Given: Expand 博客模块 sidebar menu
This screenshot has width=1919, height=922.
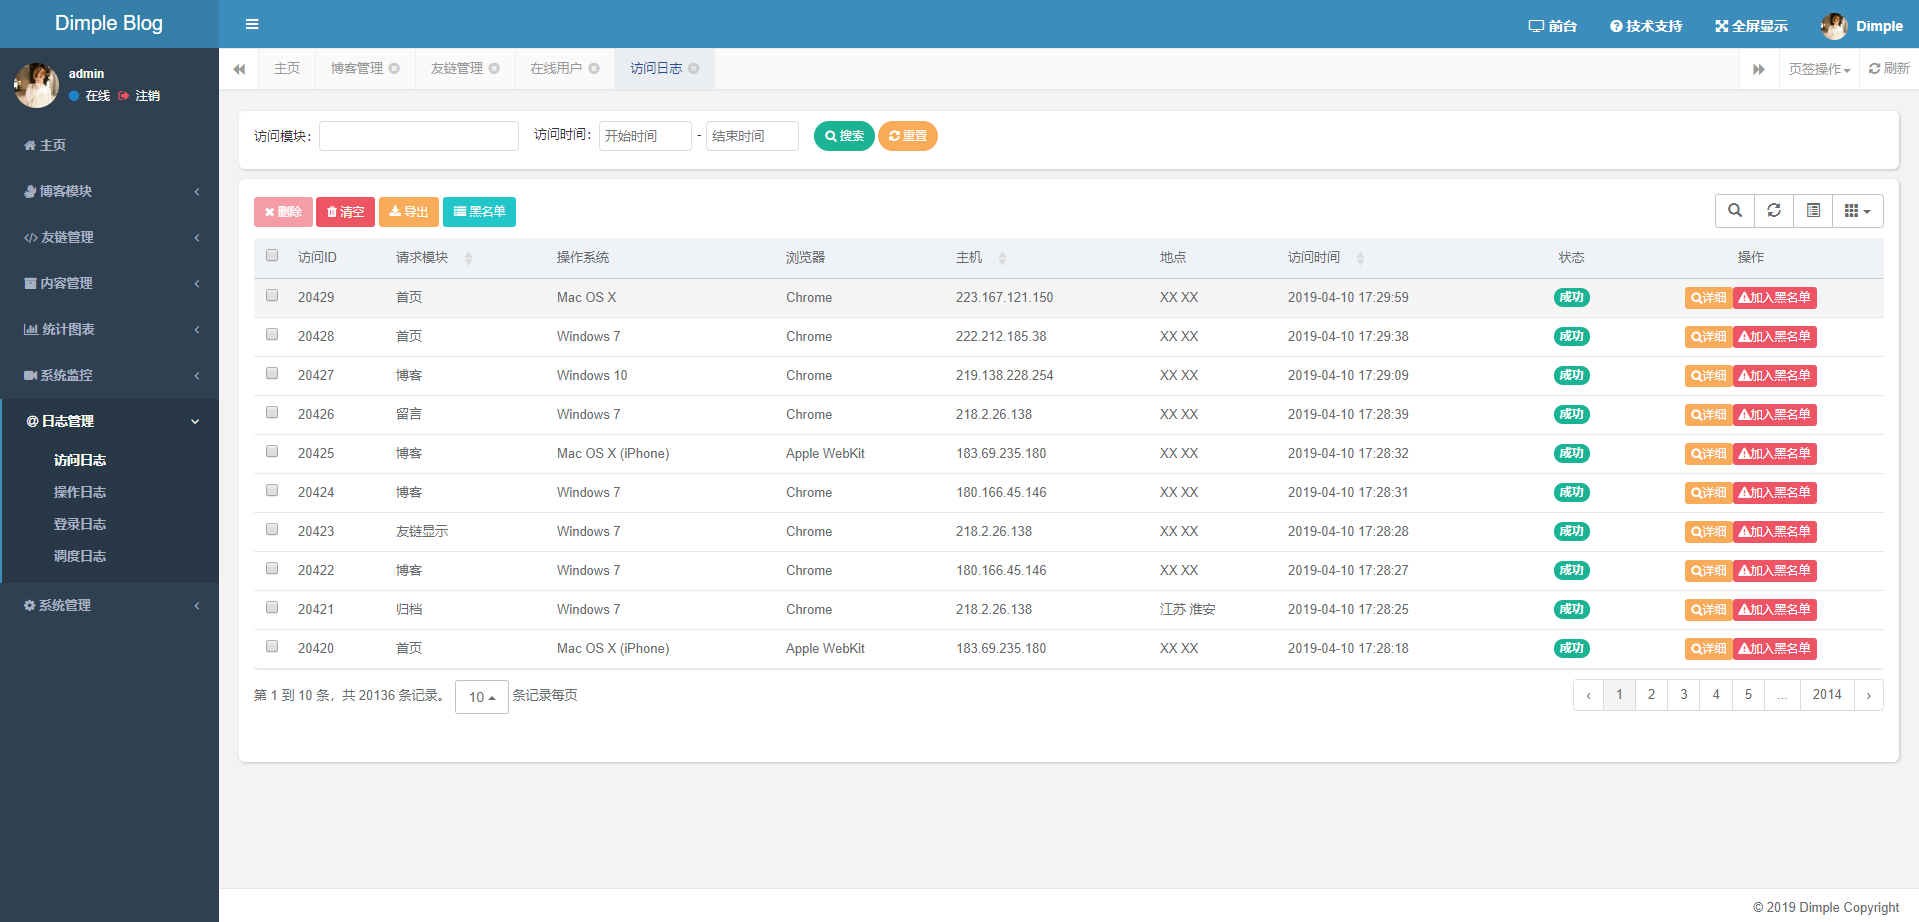Looking at the screenshot, I should point(109,191).
